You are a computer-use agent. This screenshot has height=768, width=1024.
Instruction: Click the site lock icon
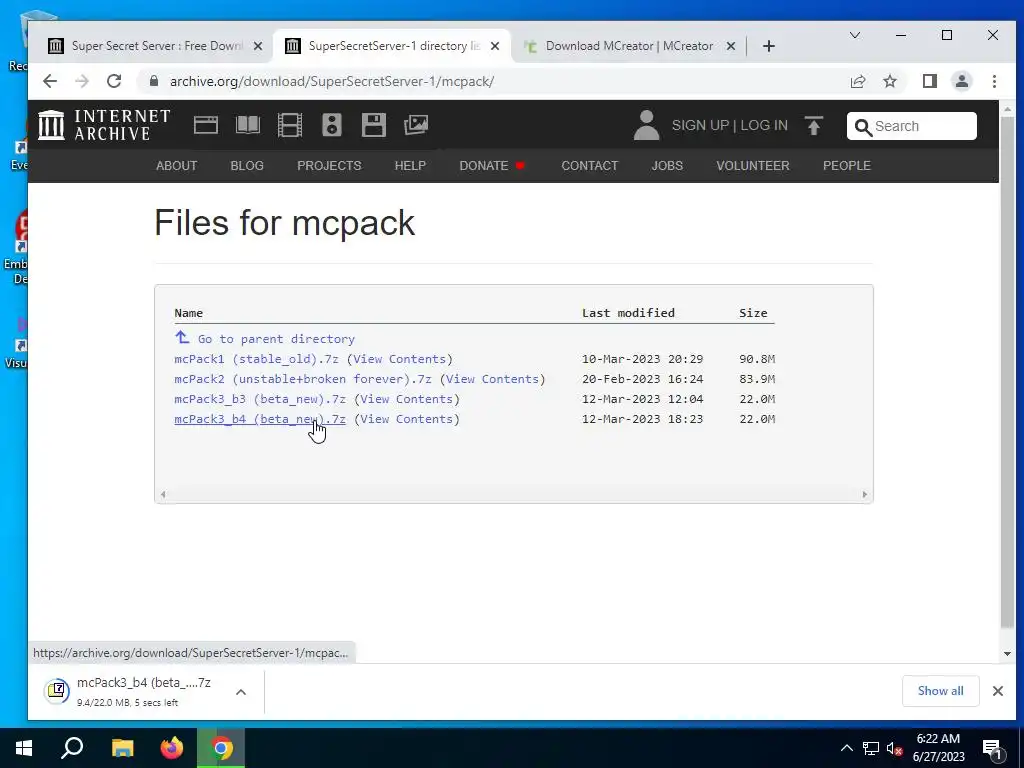(x=153, y=81)
